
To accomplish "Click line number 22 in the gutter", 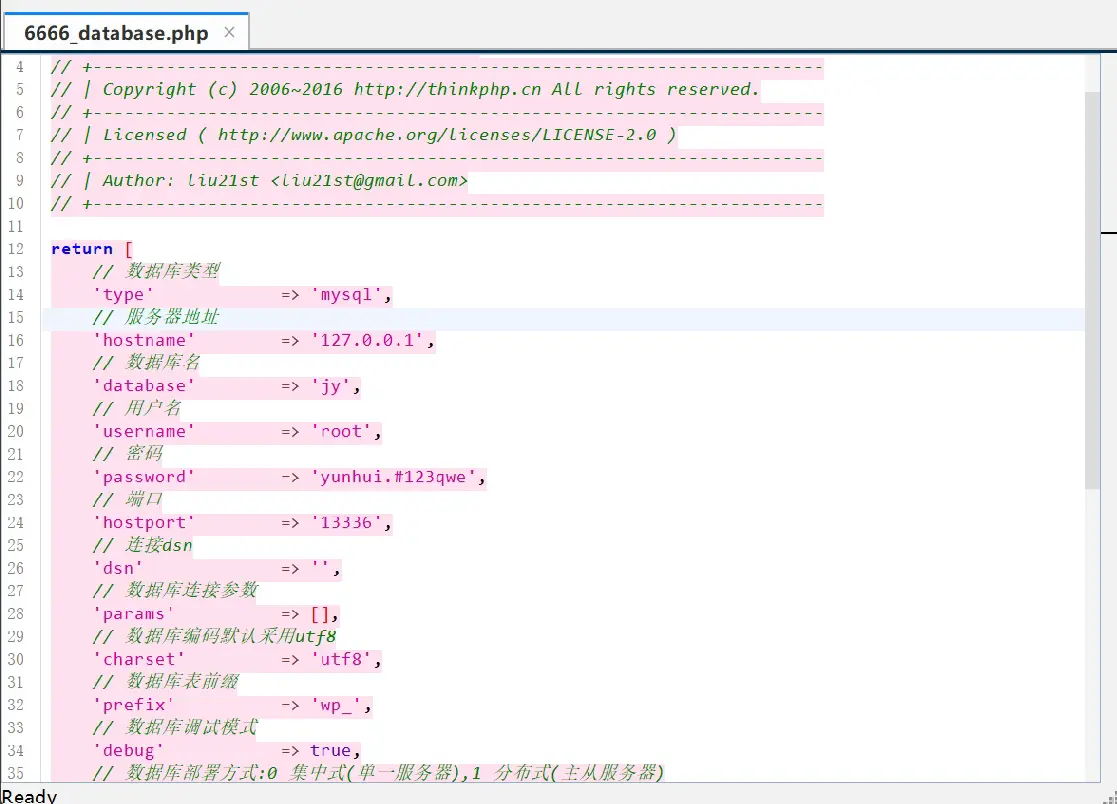I will click(16, 477).
